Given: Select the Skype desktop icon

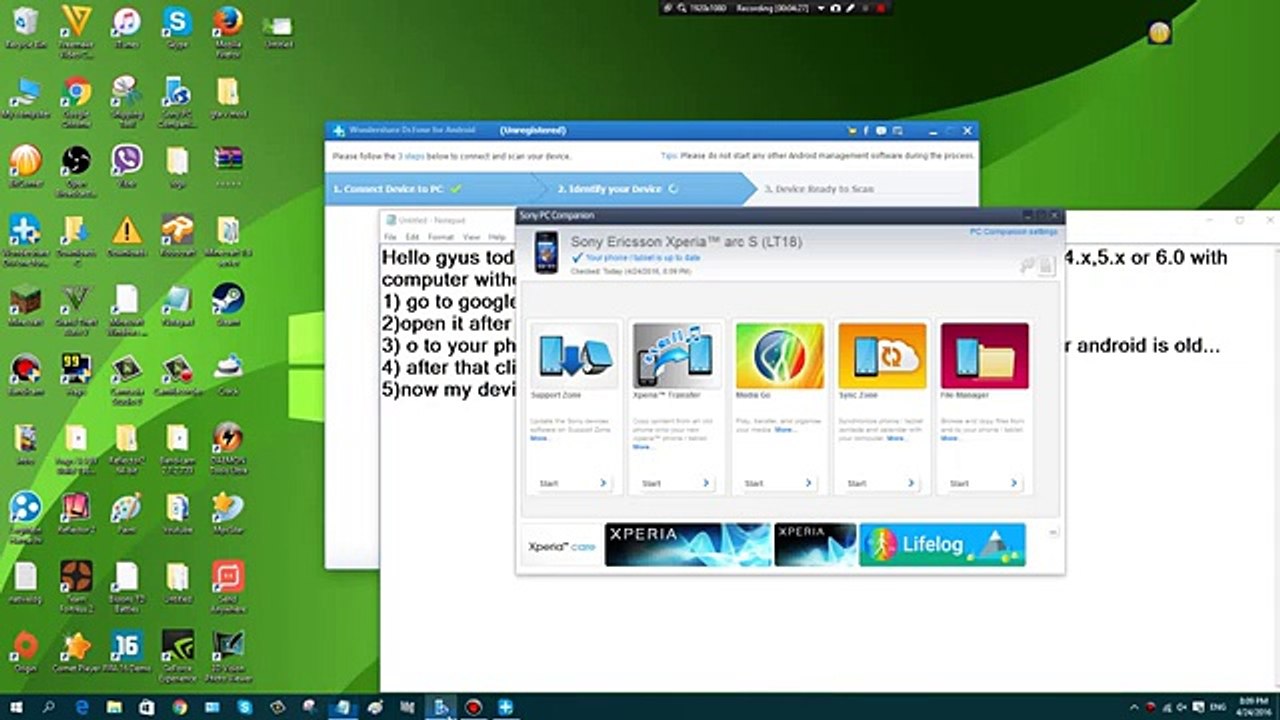Looking at the screenshot, I should [x=178, y=28].
